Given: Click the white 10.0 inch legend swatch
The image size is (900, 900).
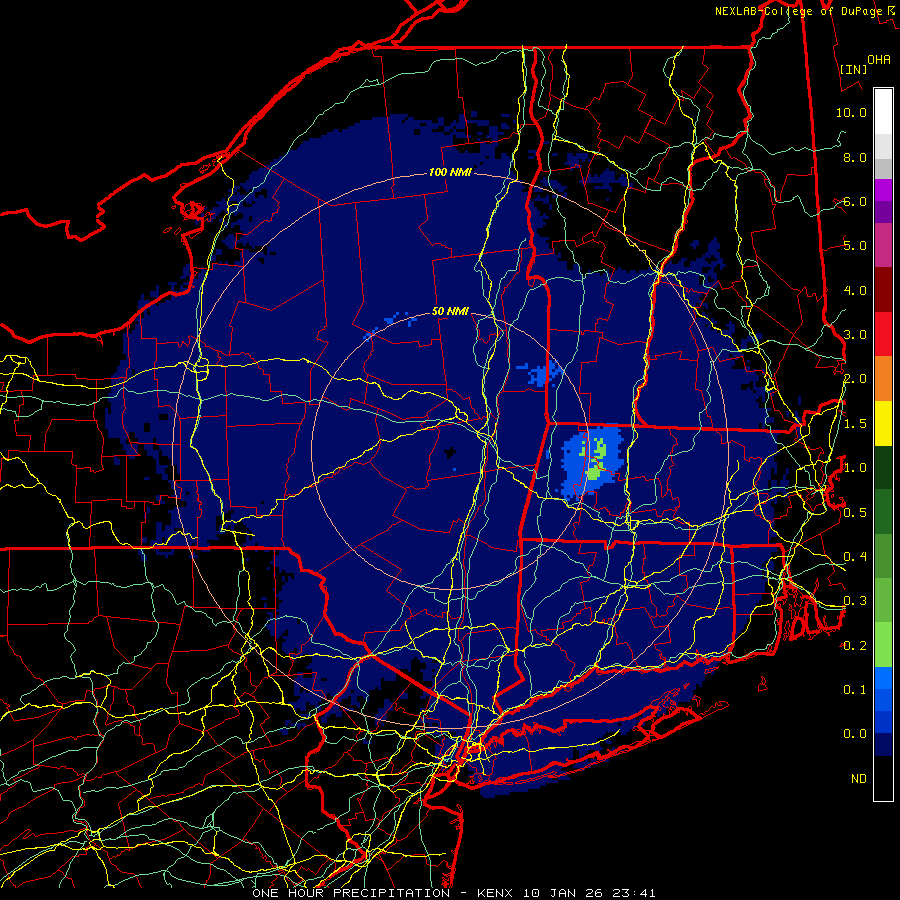Looking at the screenshot, I should [x=883, y=112].
